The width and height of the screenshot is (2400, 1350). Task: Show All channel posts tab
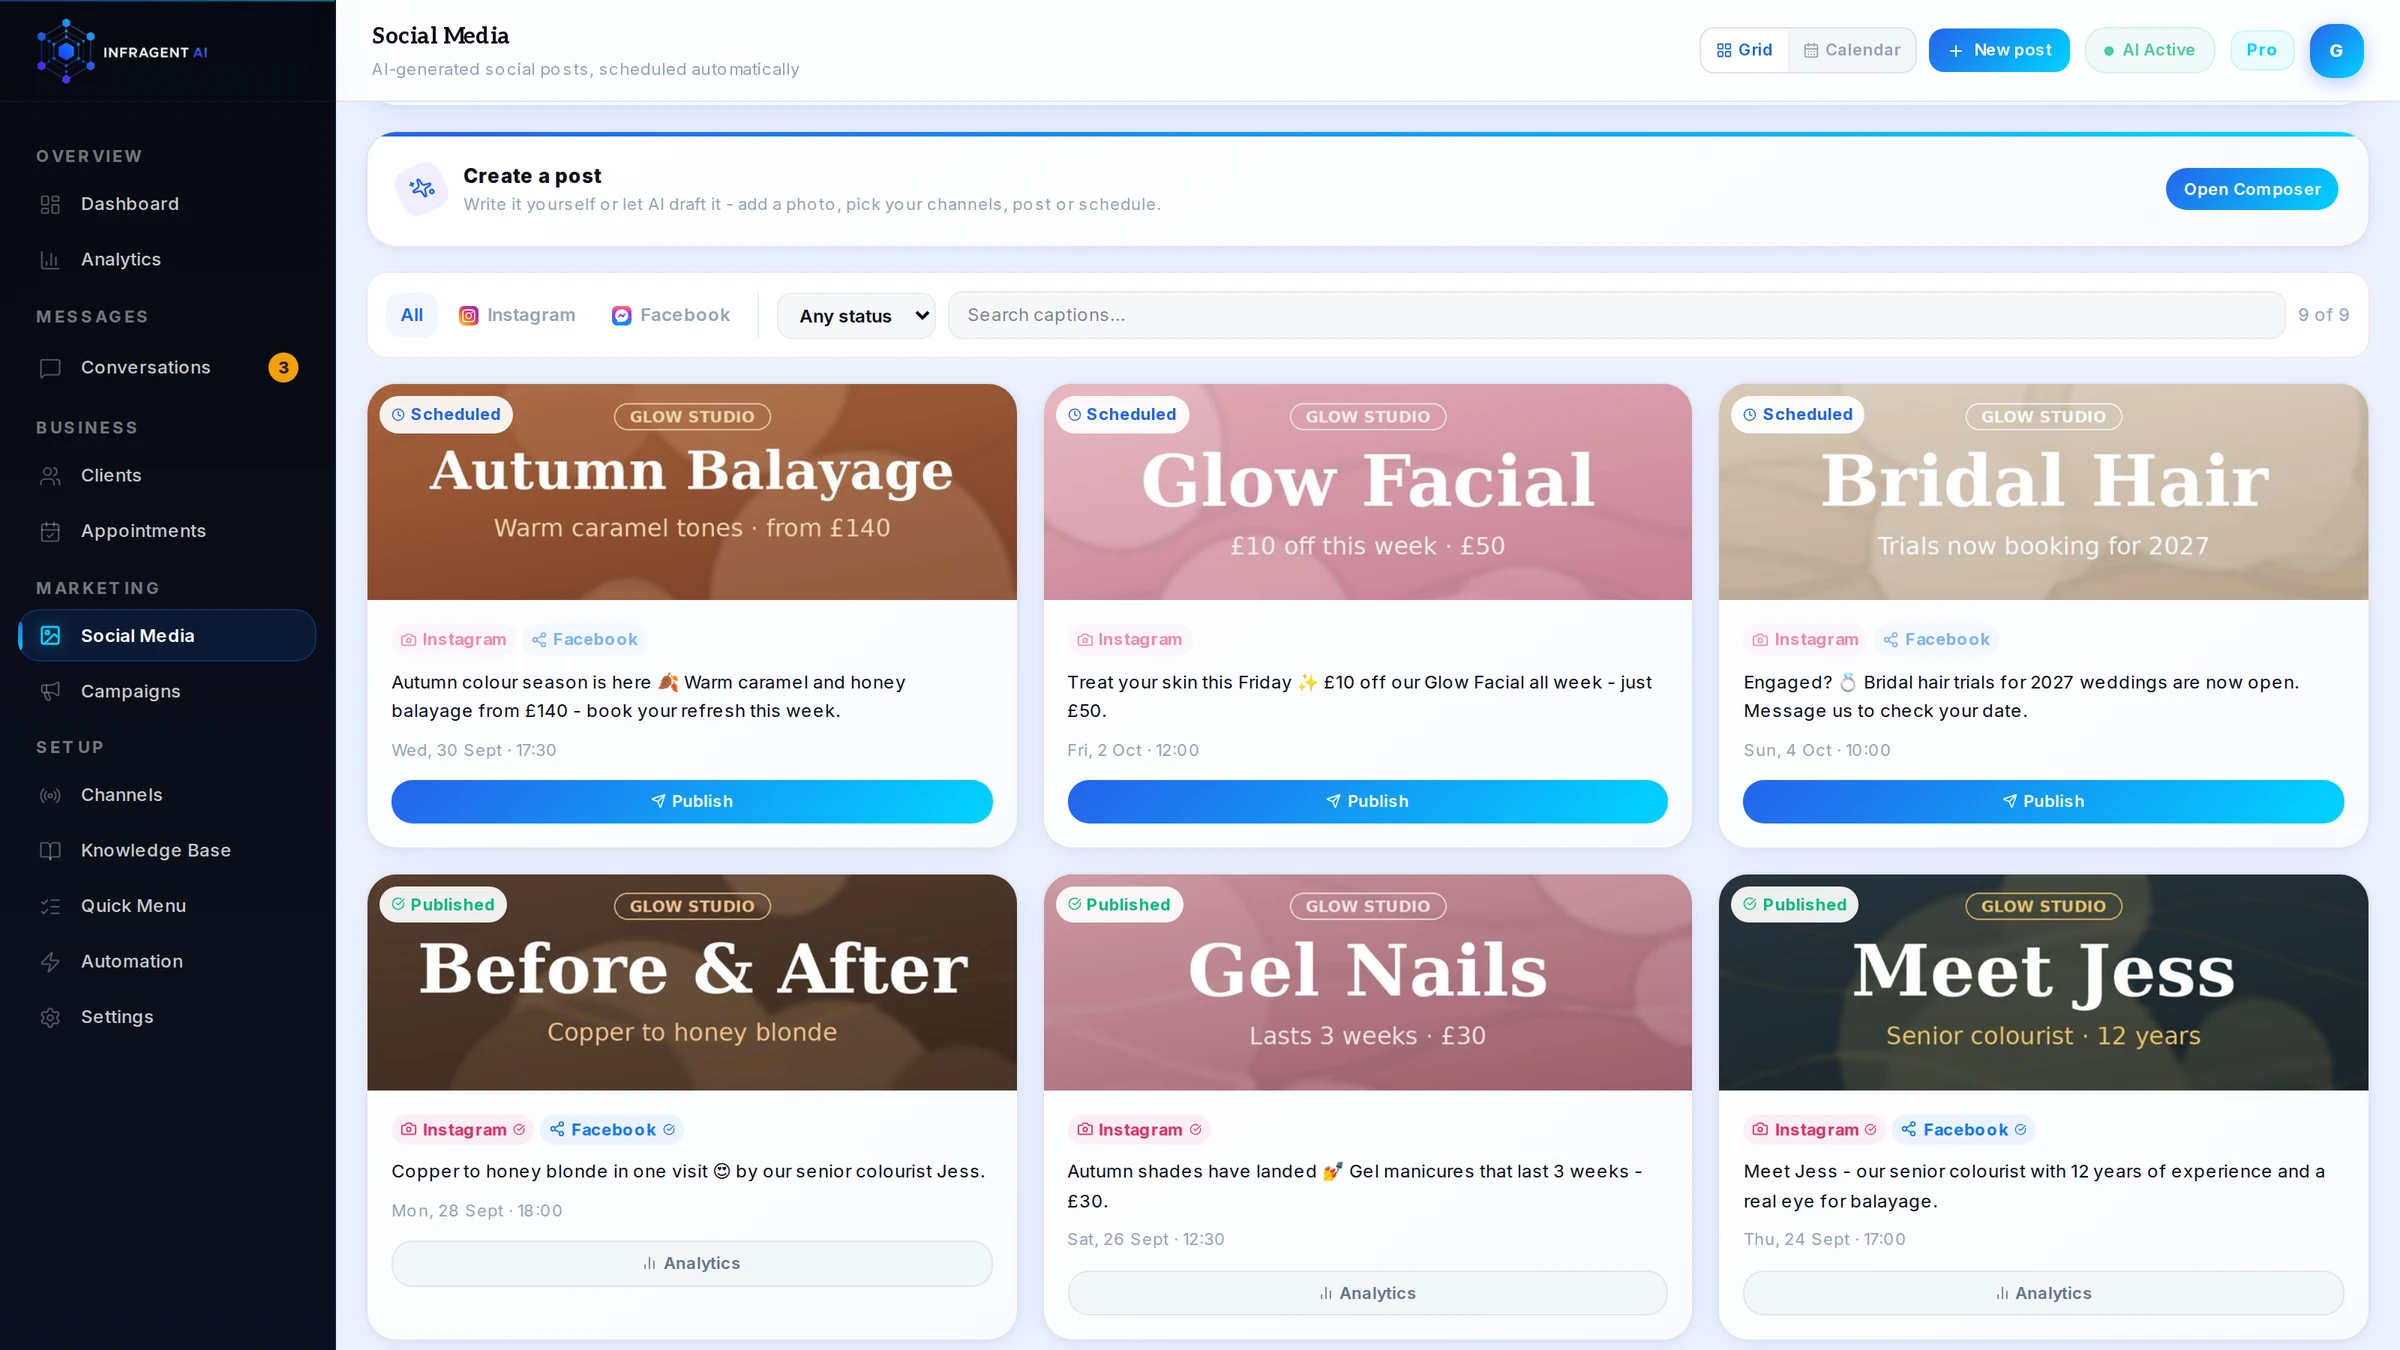tap(412, 315)
